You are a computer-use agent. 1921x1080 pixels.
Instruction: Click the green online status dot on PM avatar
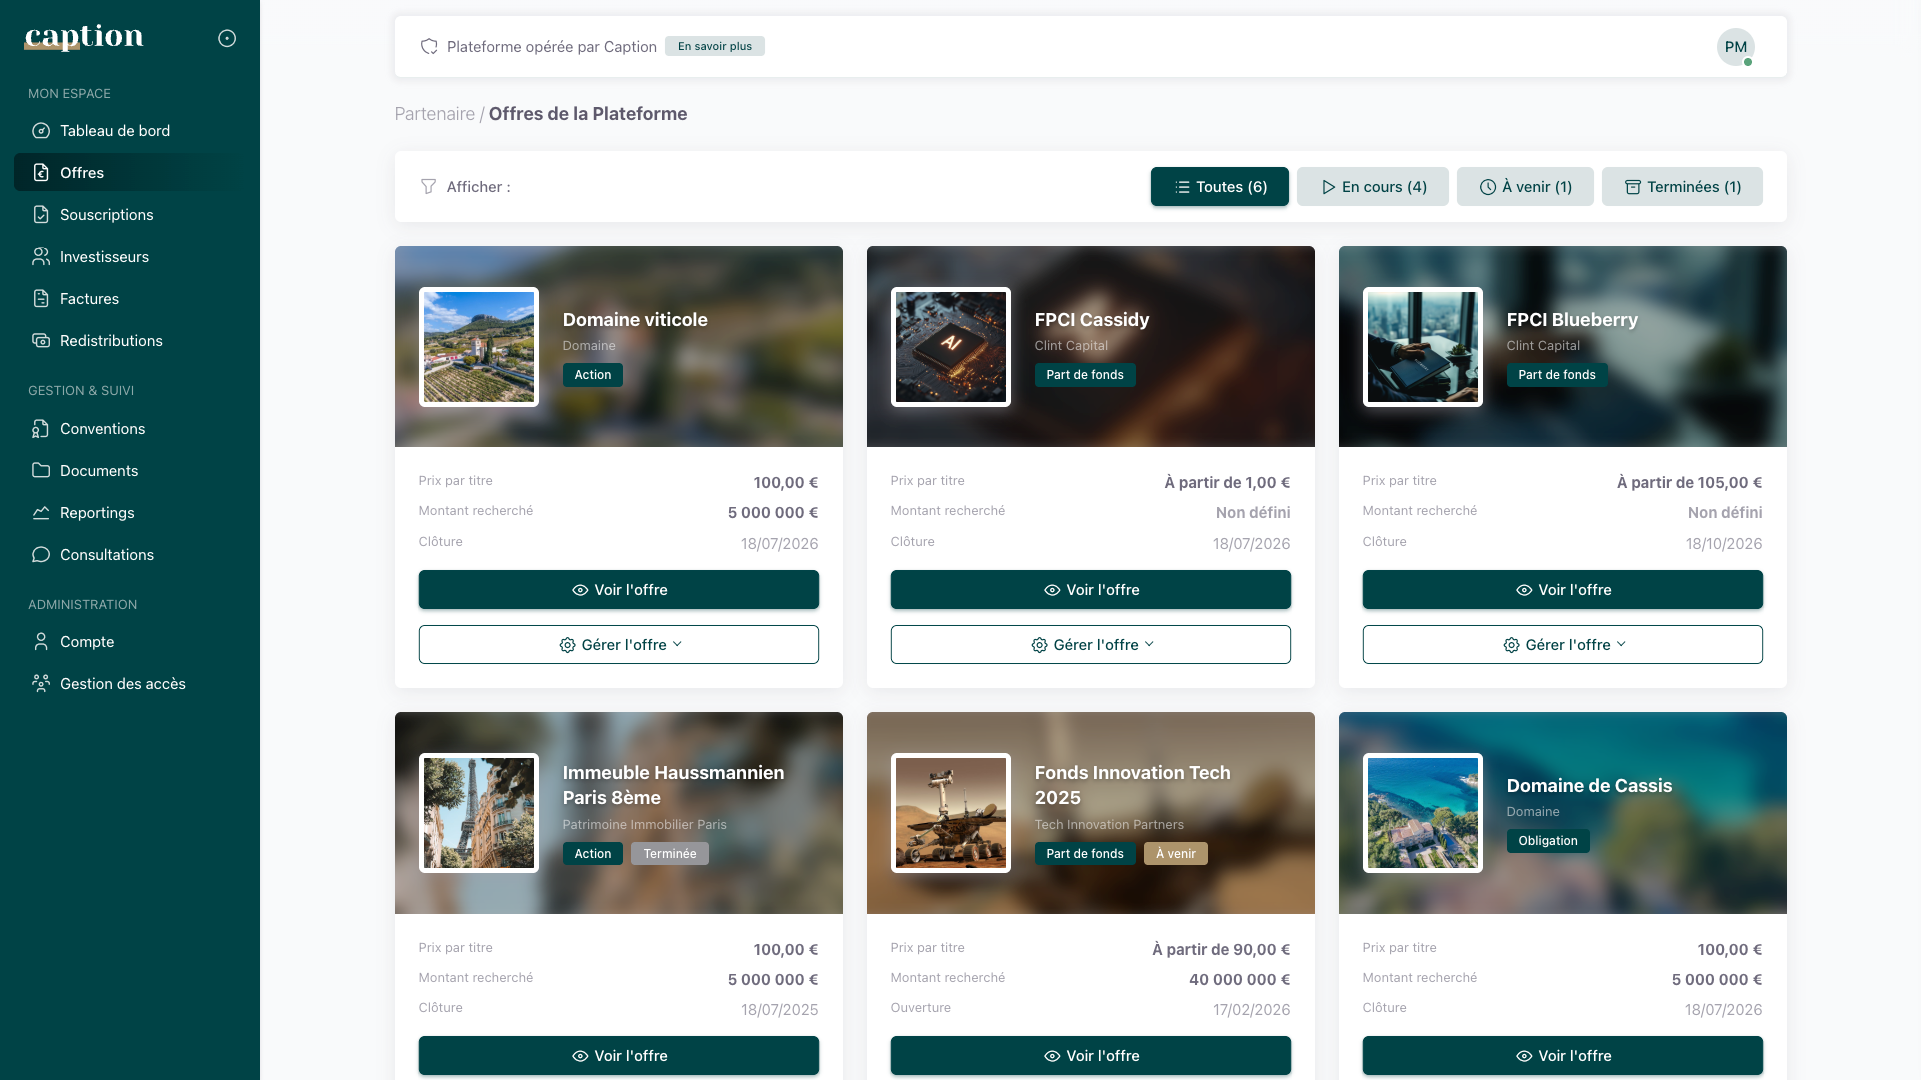tap(1748, 62)
